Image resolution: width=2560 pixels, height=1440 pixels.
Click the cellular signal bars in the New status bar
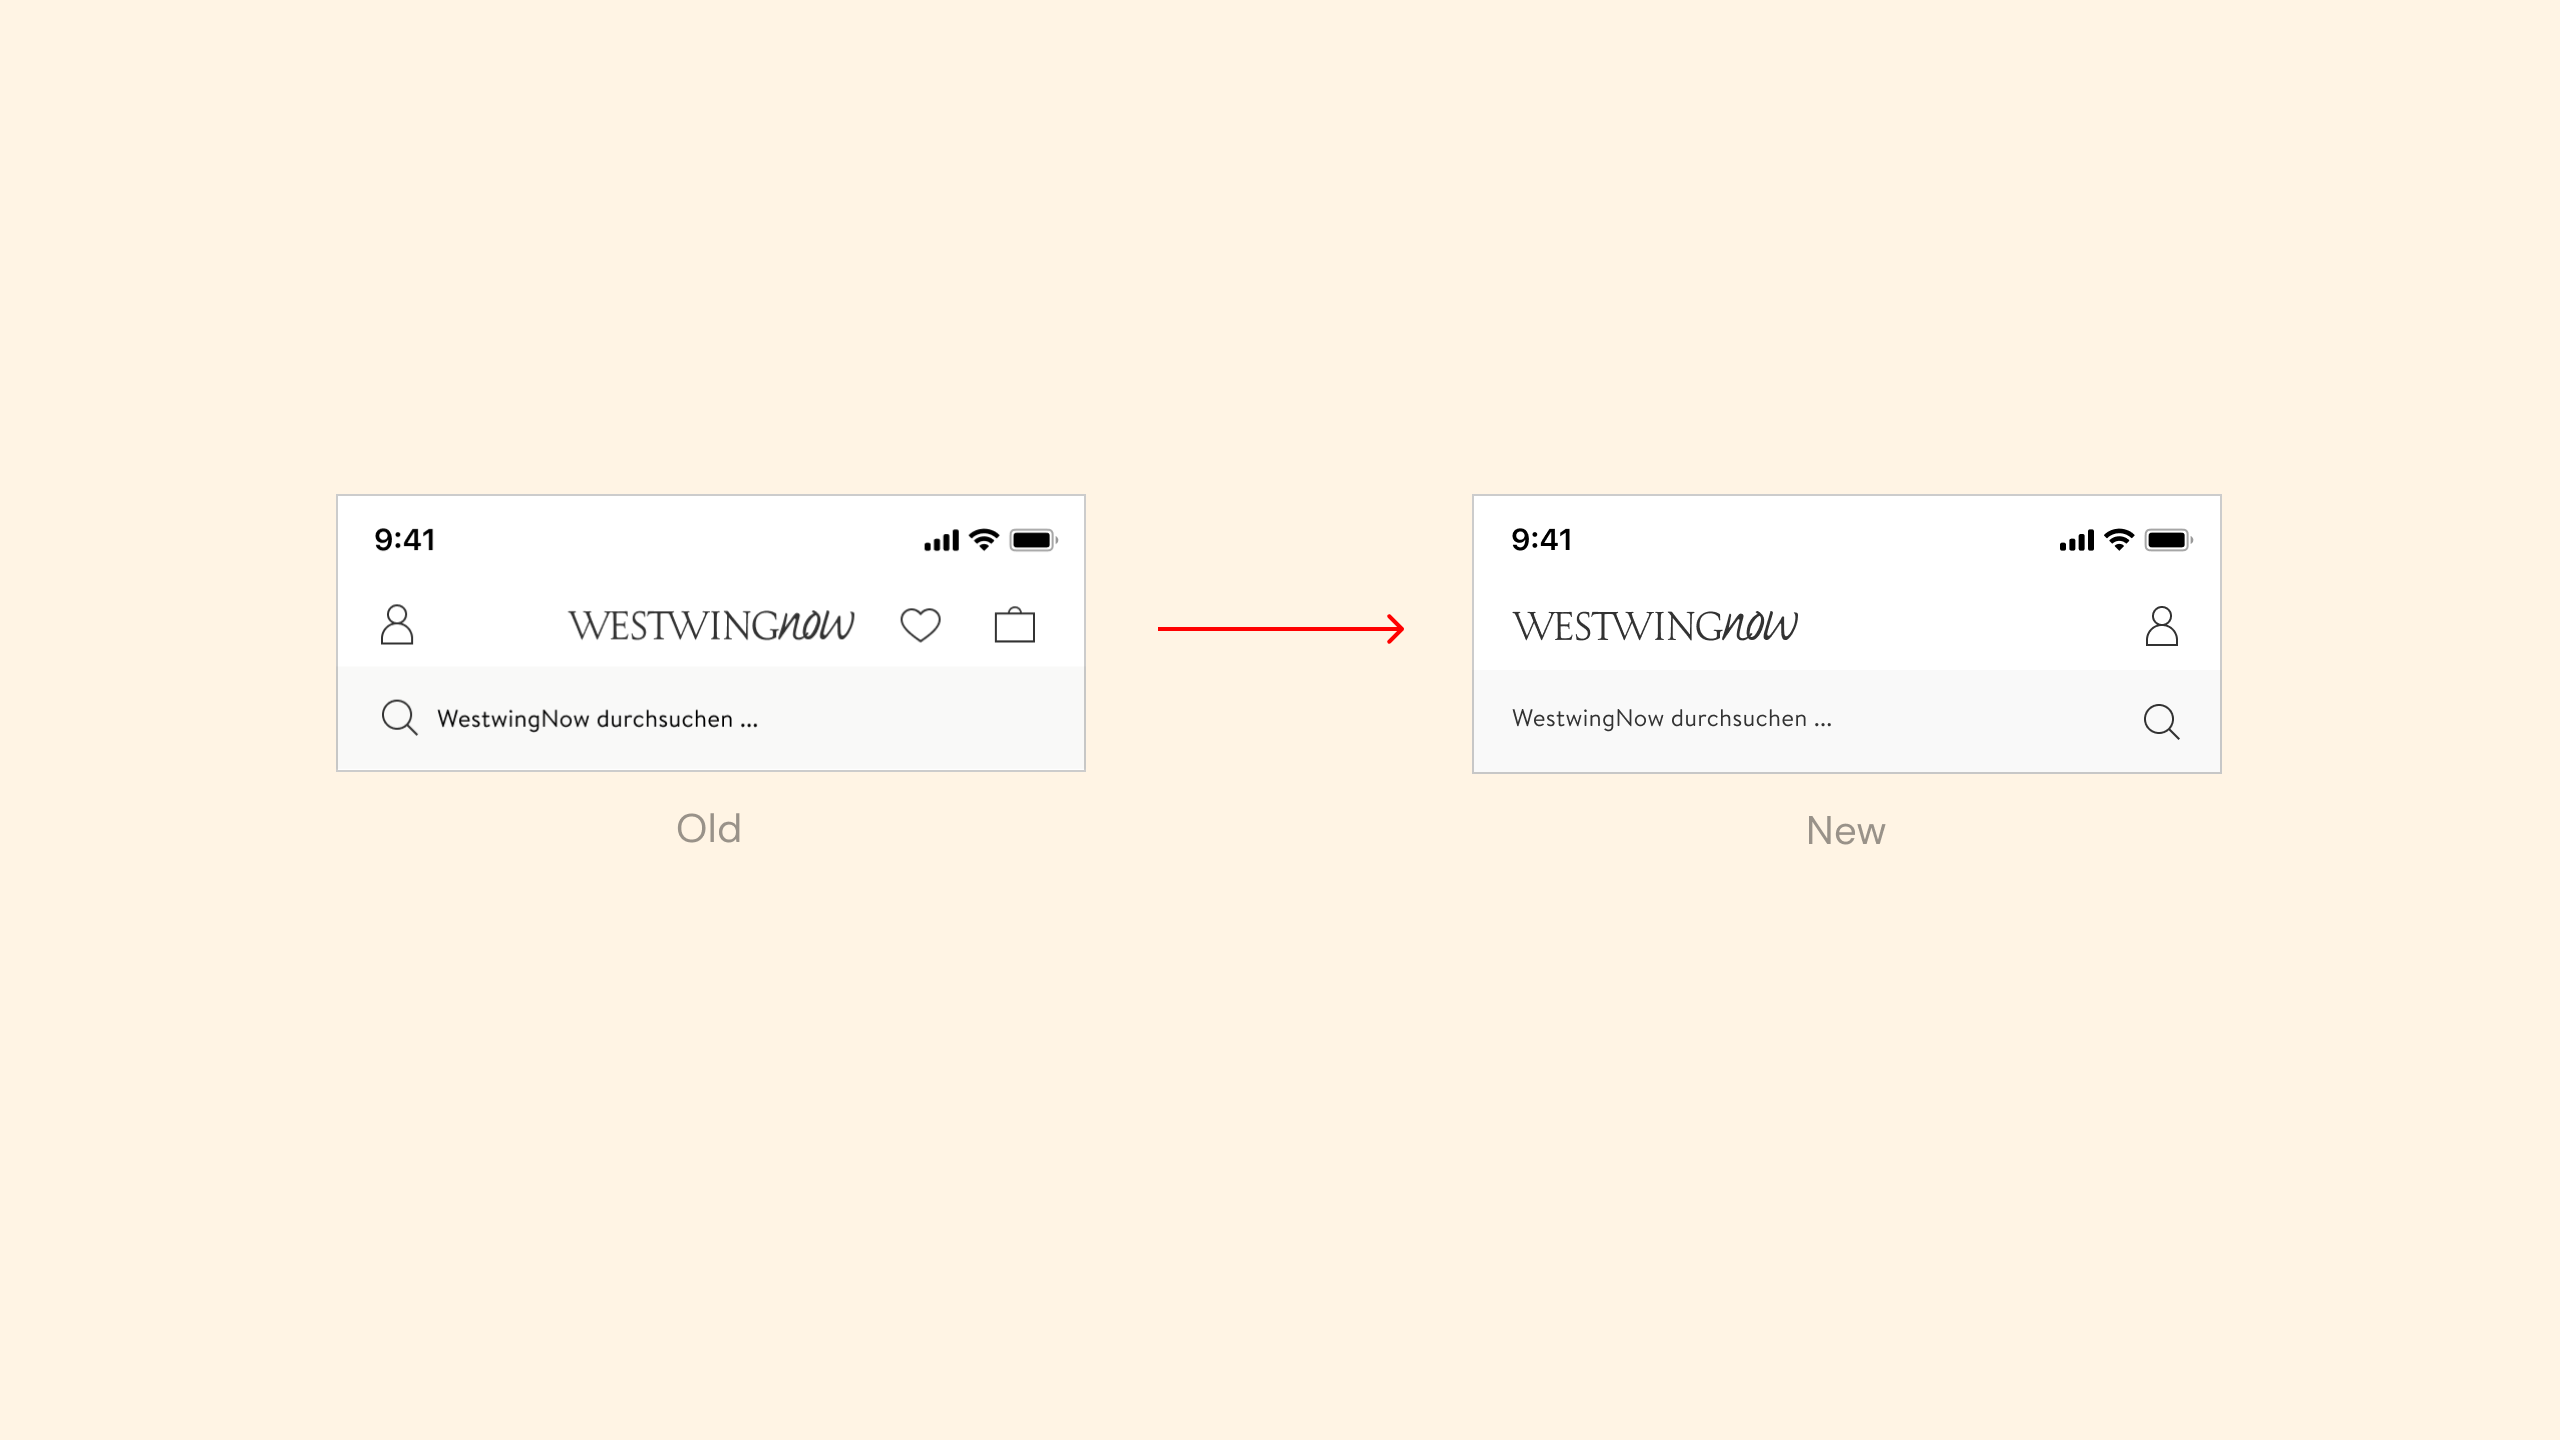tap(2076, 541)
